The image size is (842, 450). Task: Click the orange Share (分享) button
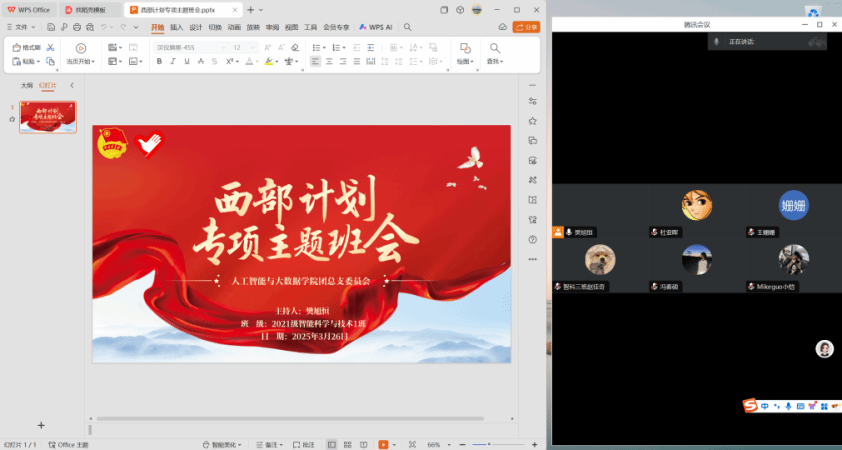pyautogui.click(x=526, y=27)
